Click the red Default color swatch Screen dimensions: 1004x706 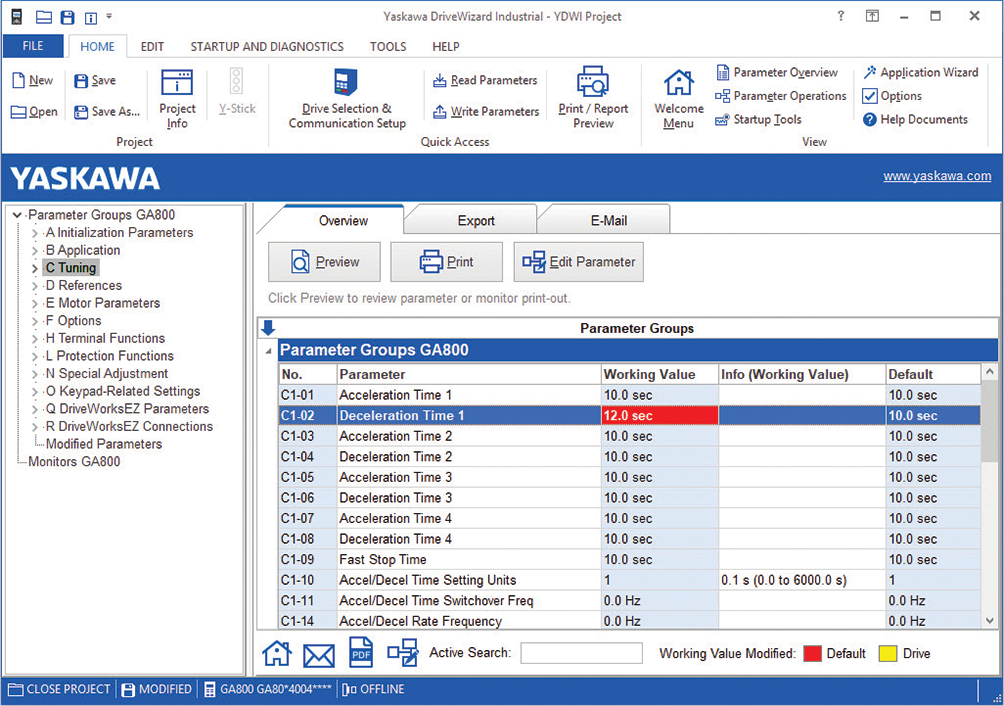pyautogui.click(x=811, y=654)
